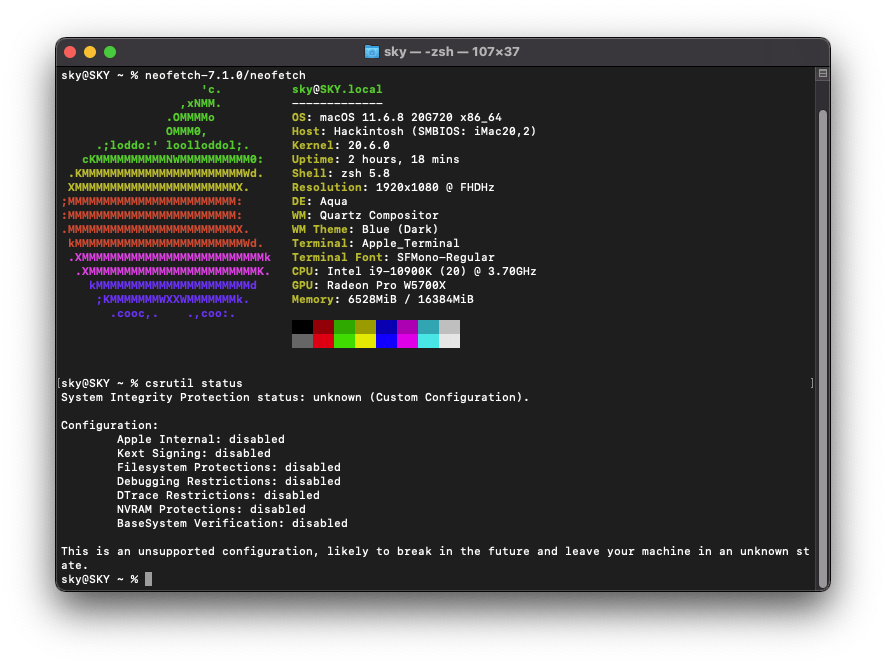Image resolution: width=886 pixels, height=665 pixels.
Task: Click the bright cyan color block
Action: click(x=428, y=341)
